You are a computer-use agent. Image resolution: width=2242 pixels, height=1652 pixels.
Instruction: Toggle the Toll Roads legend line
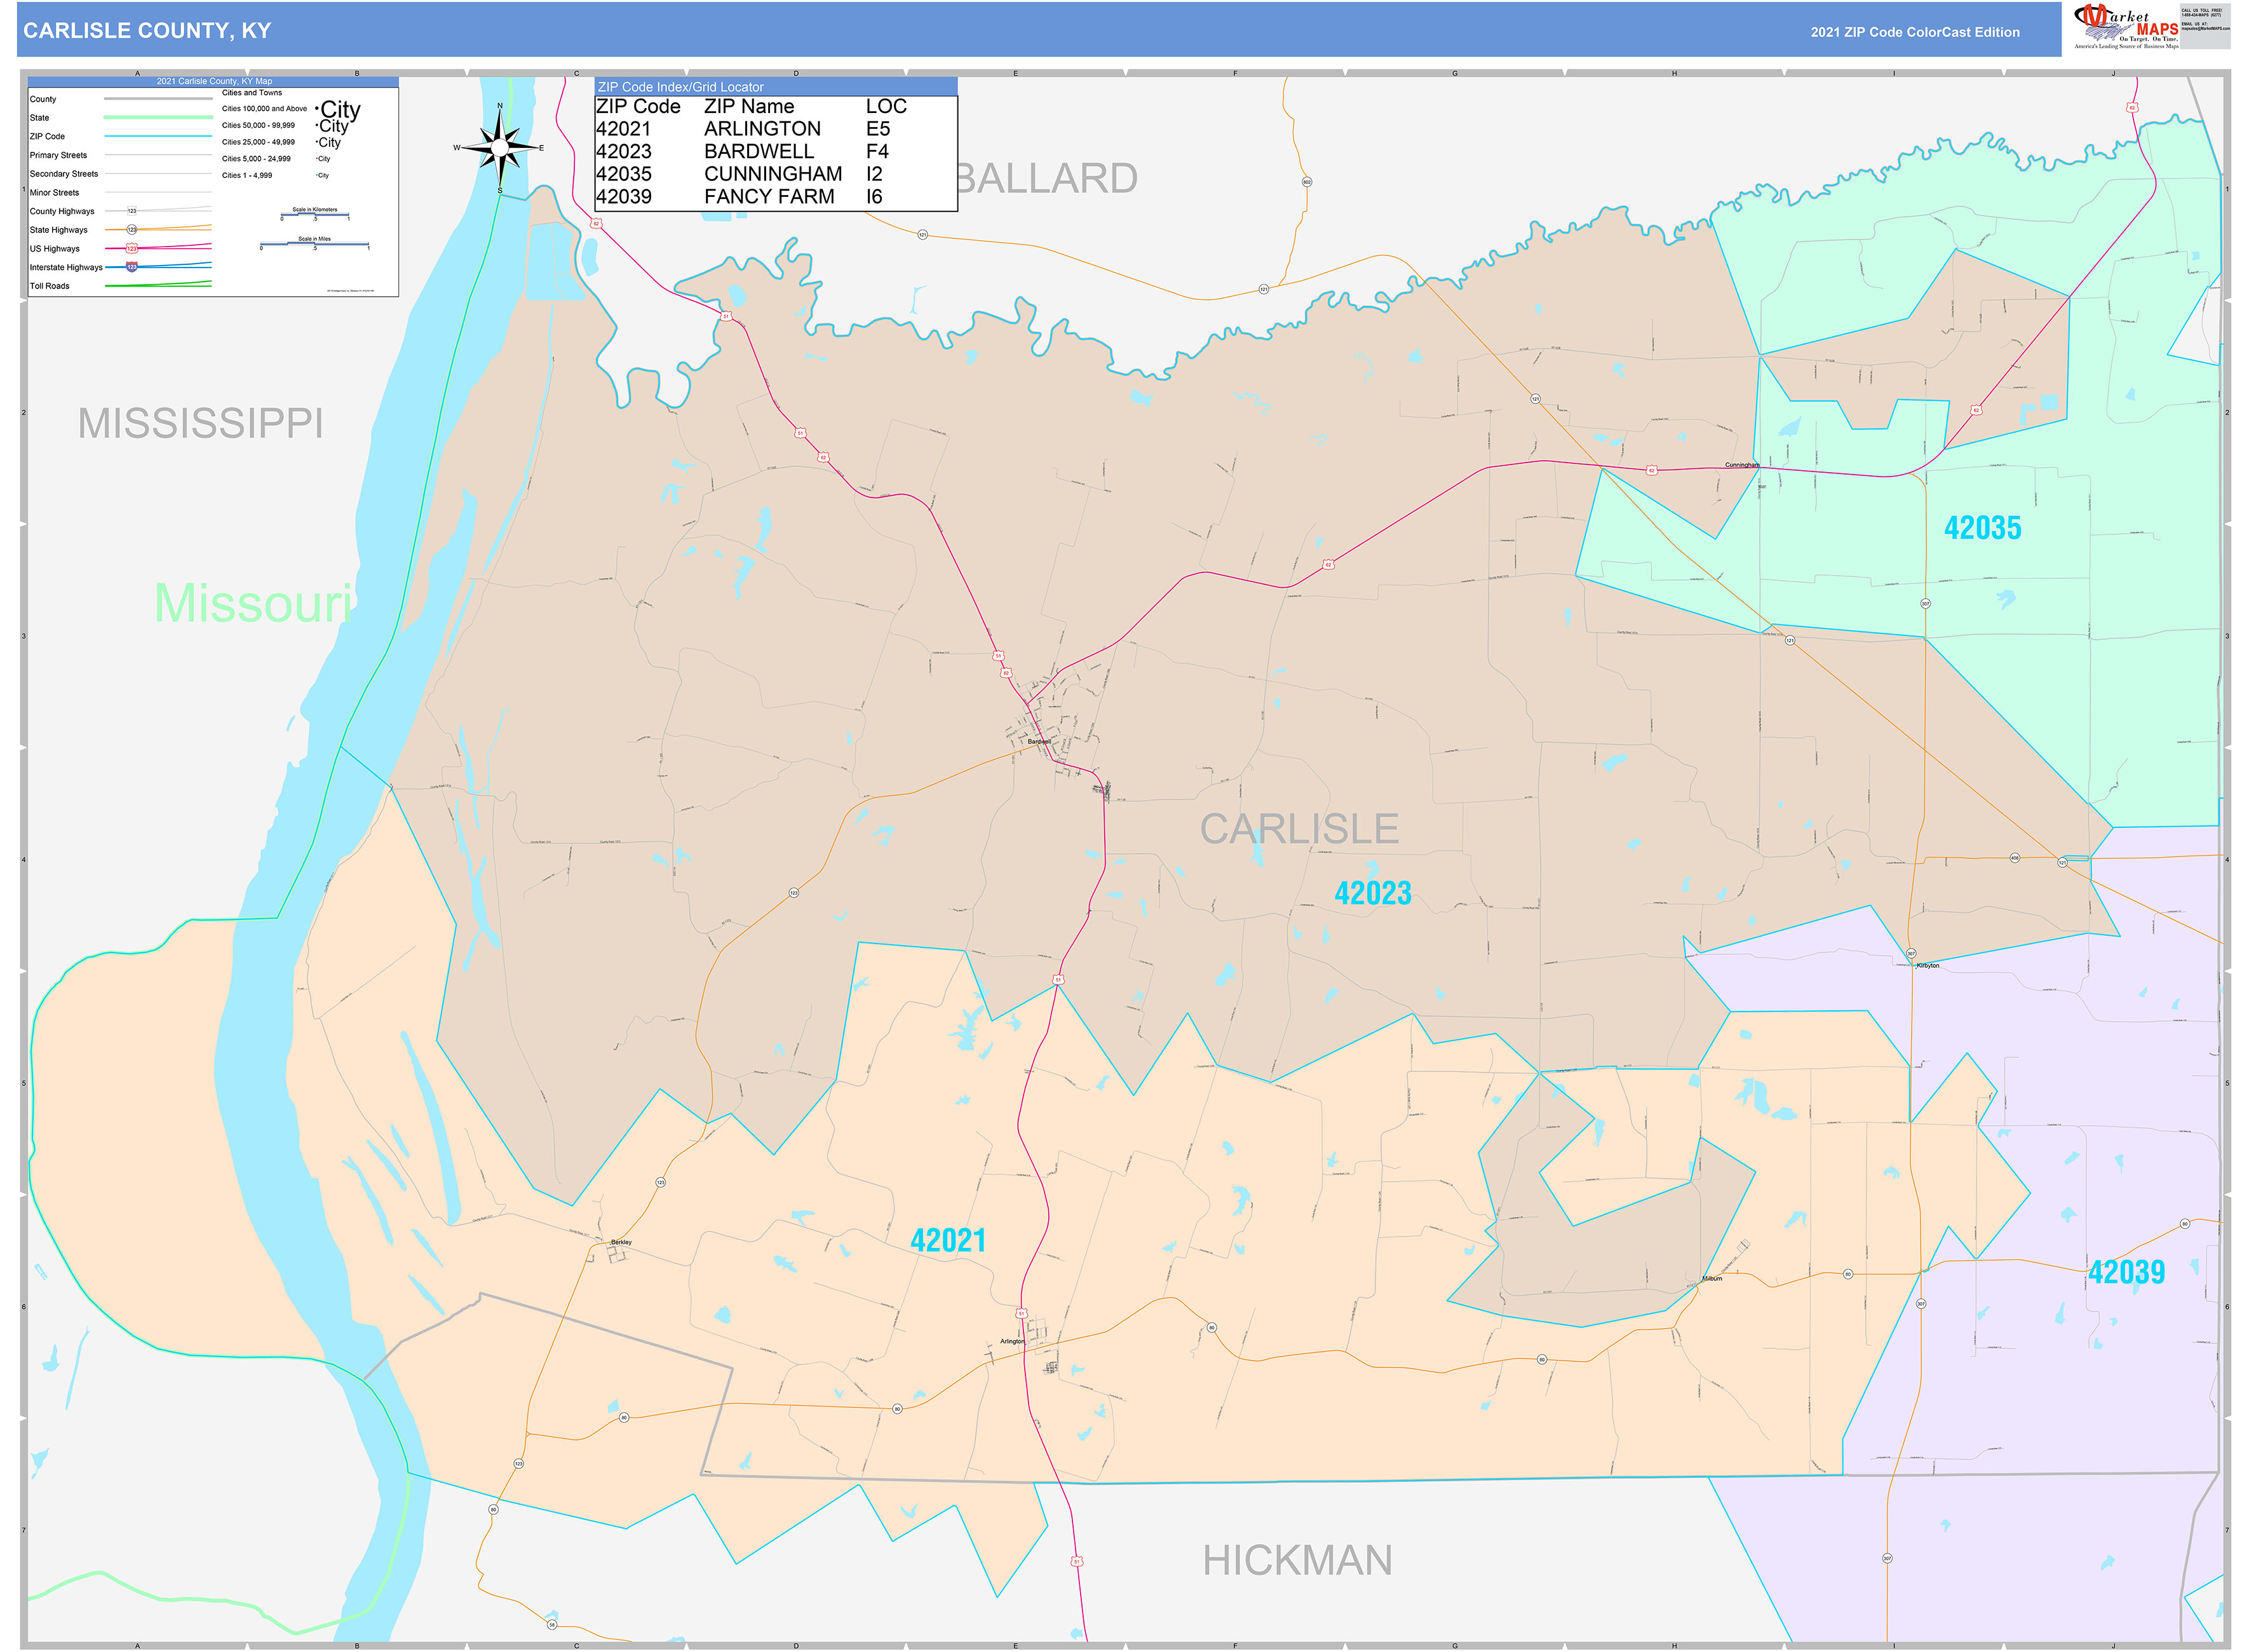[x=158, y=286]
